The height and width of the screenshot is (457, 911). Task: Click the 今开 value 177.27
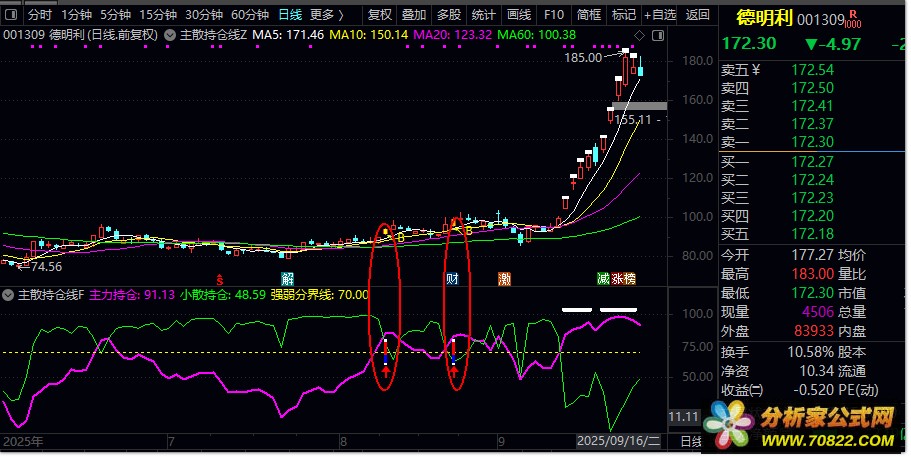tap(812, 255)
